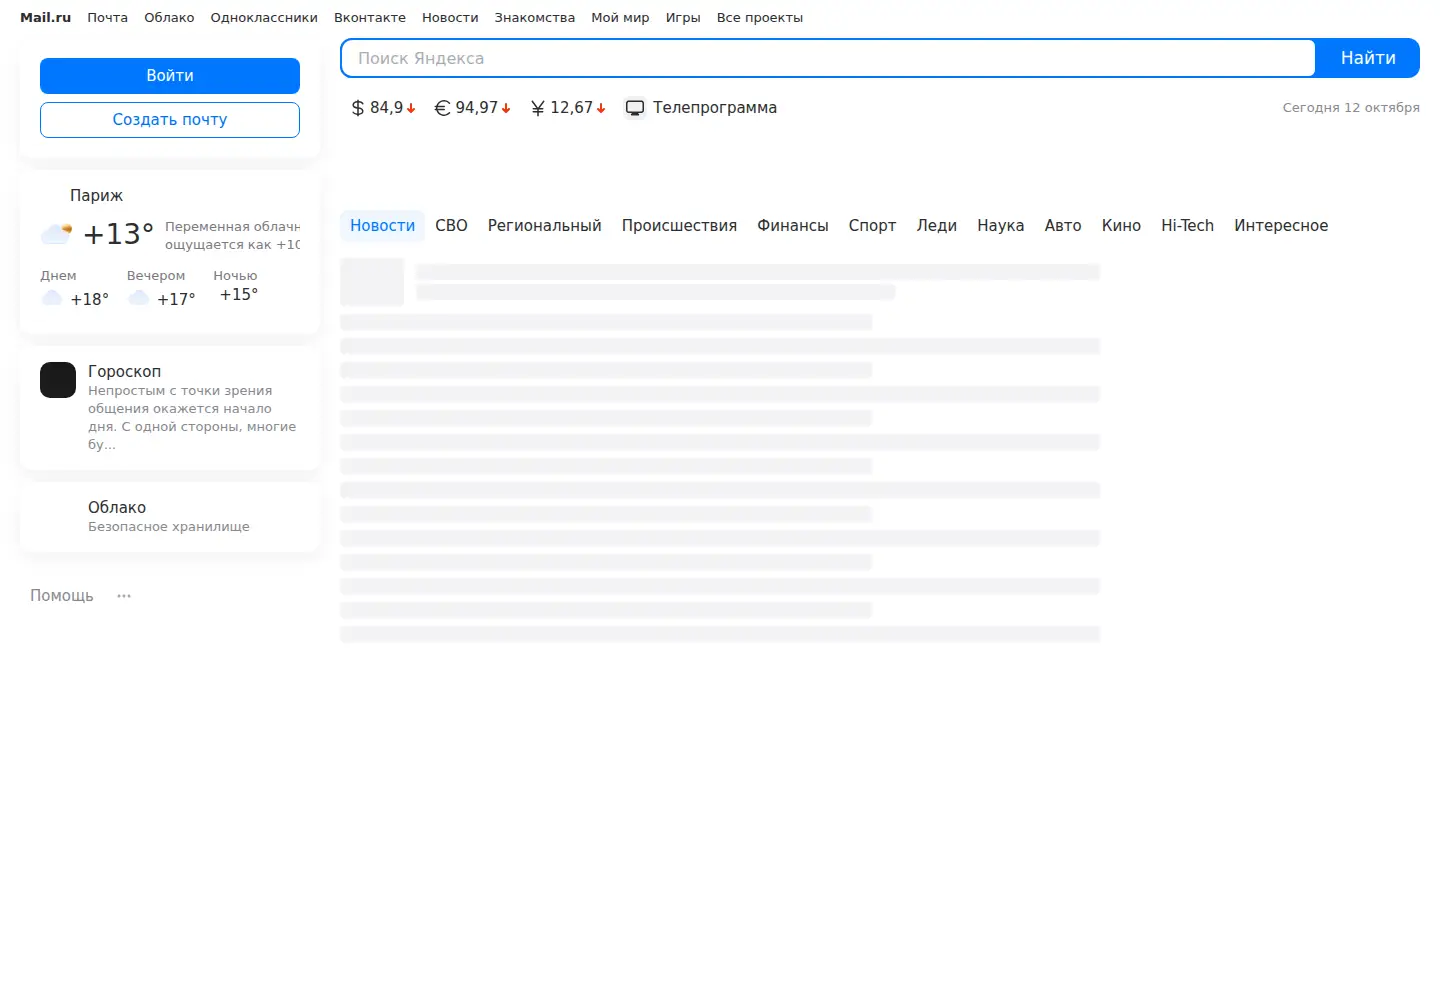Viewport: 1440px width, 1000px height.
Task: Open the Гороскоп widget title
Action: (124, 372)
